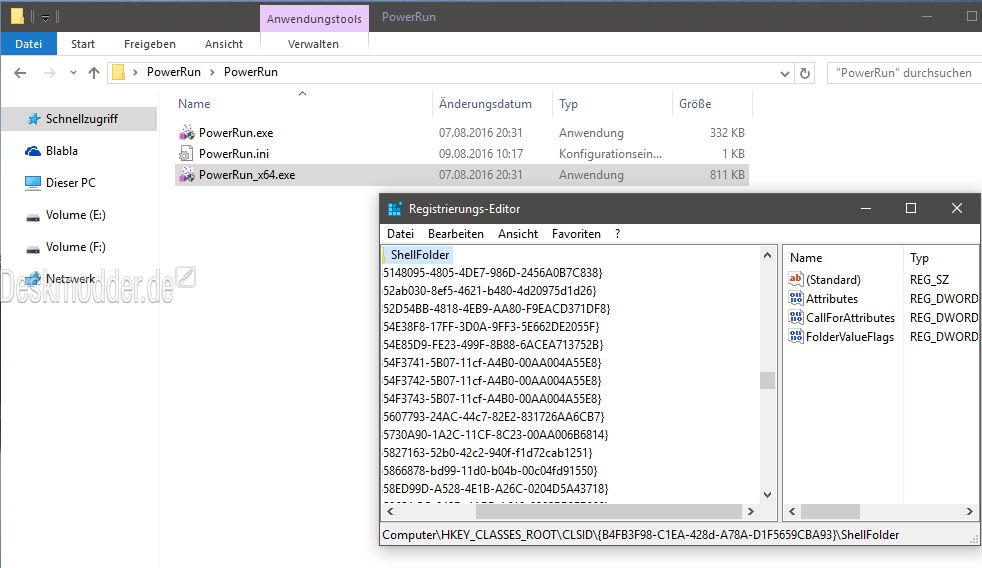Click registry tree scroll right arrow

tap(751, 512)
